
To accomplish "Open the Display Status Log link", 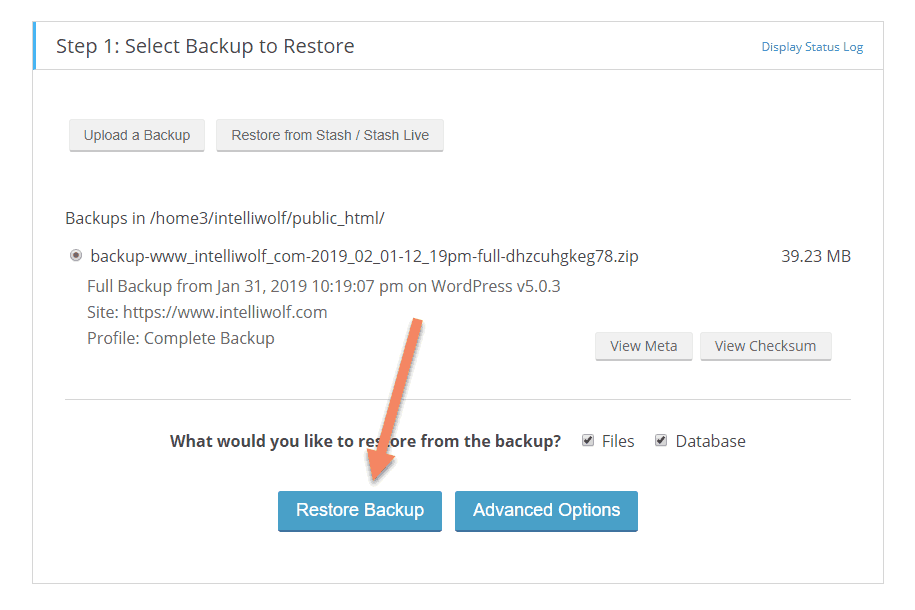I will click(811, 46).
